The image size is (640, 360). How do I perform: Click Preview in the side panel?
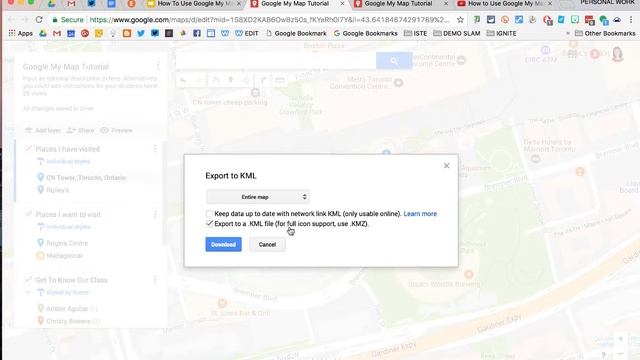pyautogui.click(x=116, y=130)
